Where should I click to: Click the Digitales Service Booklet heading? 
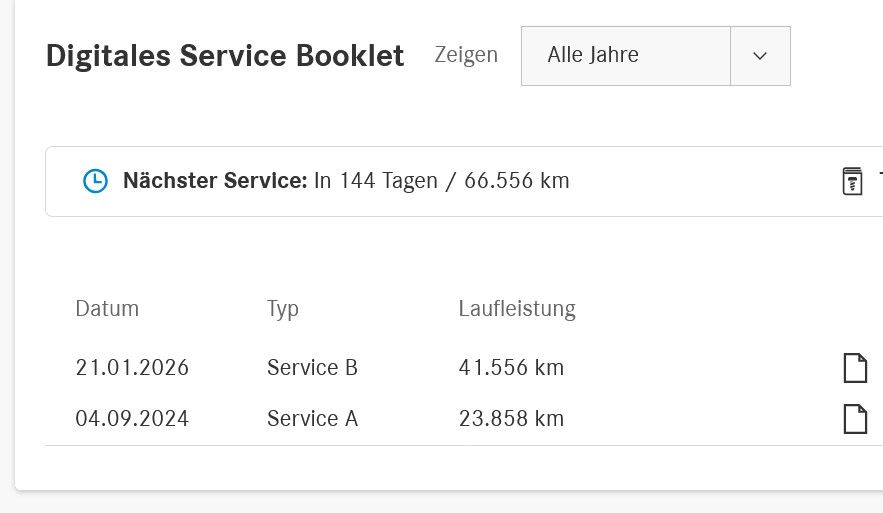225,56
